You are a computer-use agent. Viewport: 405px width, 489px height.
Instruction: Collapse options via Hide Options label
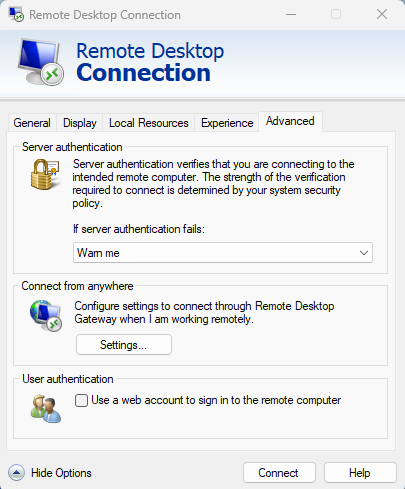[61, 473]
